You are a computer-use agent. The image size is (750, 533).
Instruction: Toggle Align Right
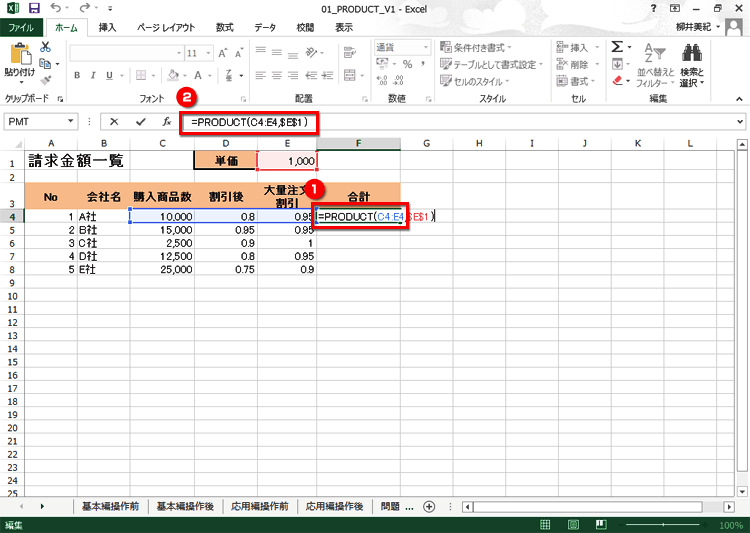[x=293, y=75]
